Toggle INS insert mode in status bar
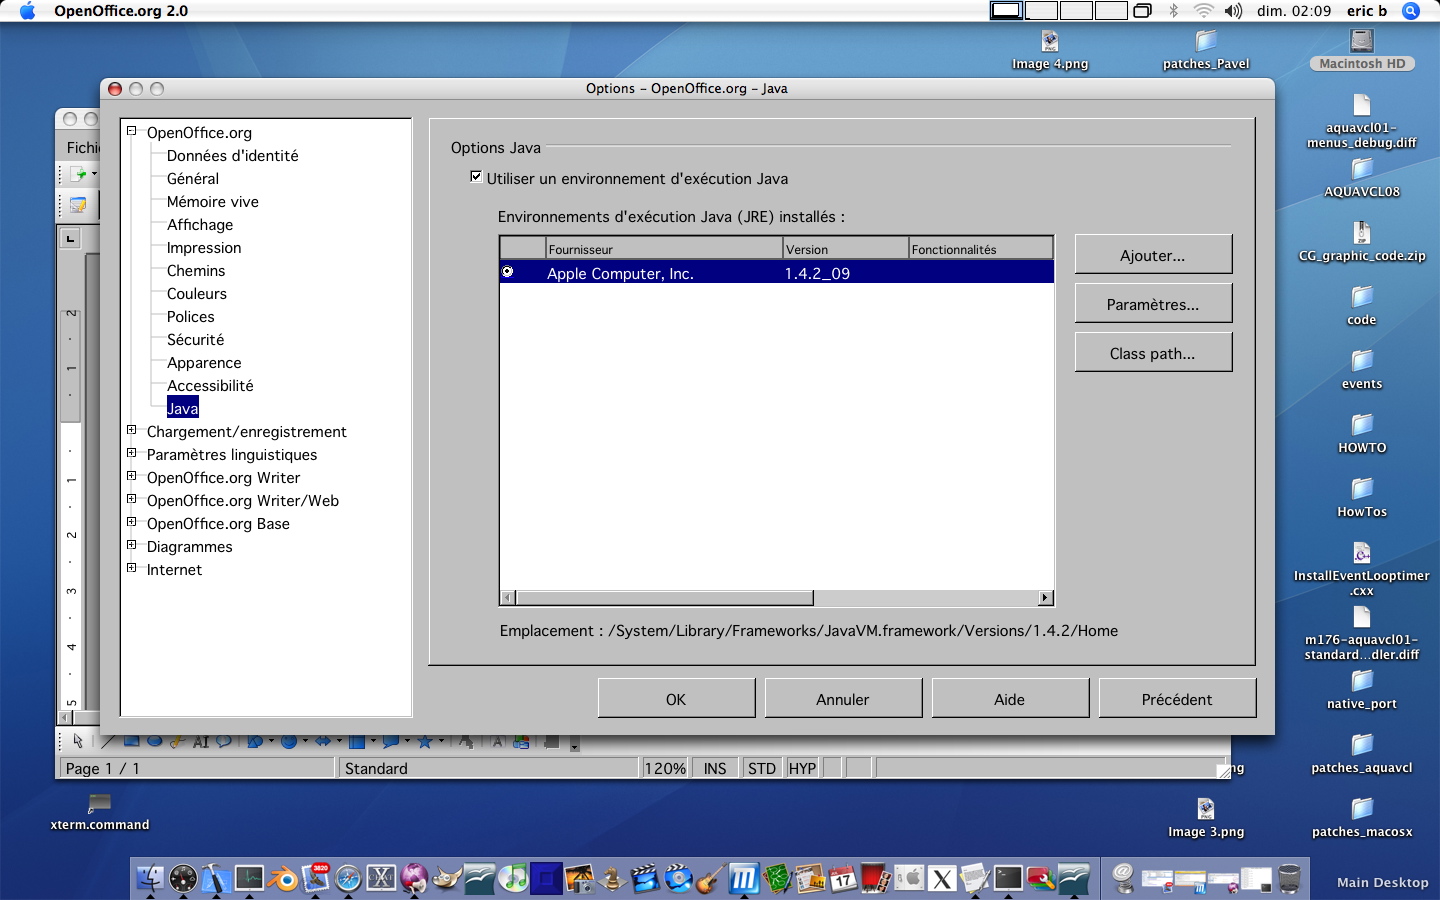 point(715,768)
